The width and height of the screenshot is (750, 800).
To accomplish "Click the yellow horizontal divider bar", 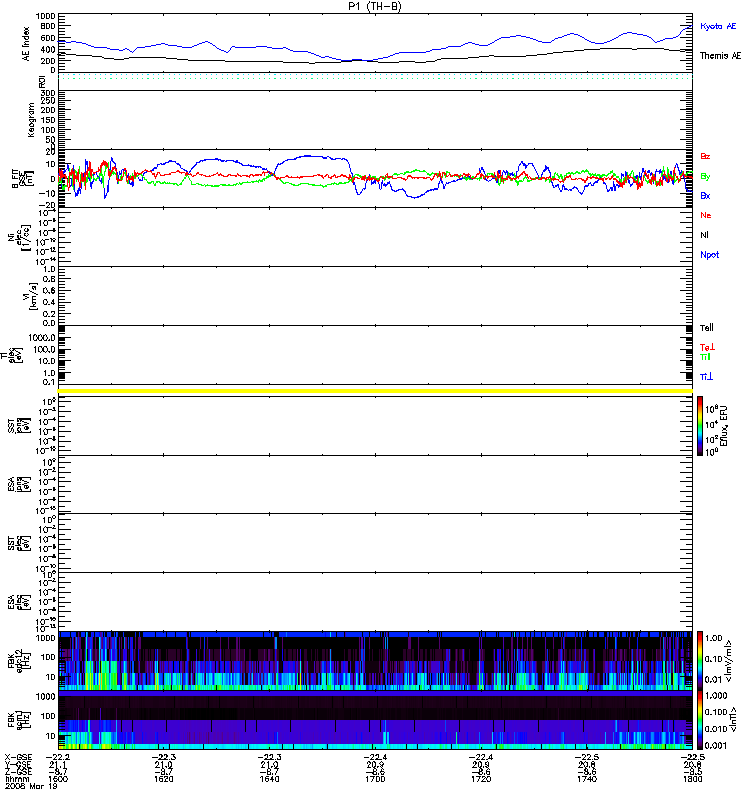I will (x=375, y=391).
